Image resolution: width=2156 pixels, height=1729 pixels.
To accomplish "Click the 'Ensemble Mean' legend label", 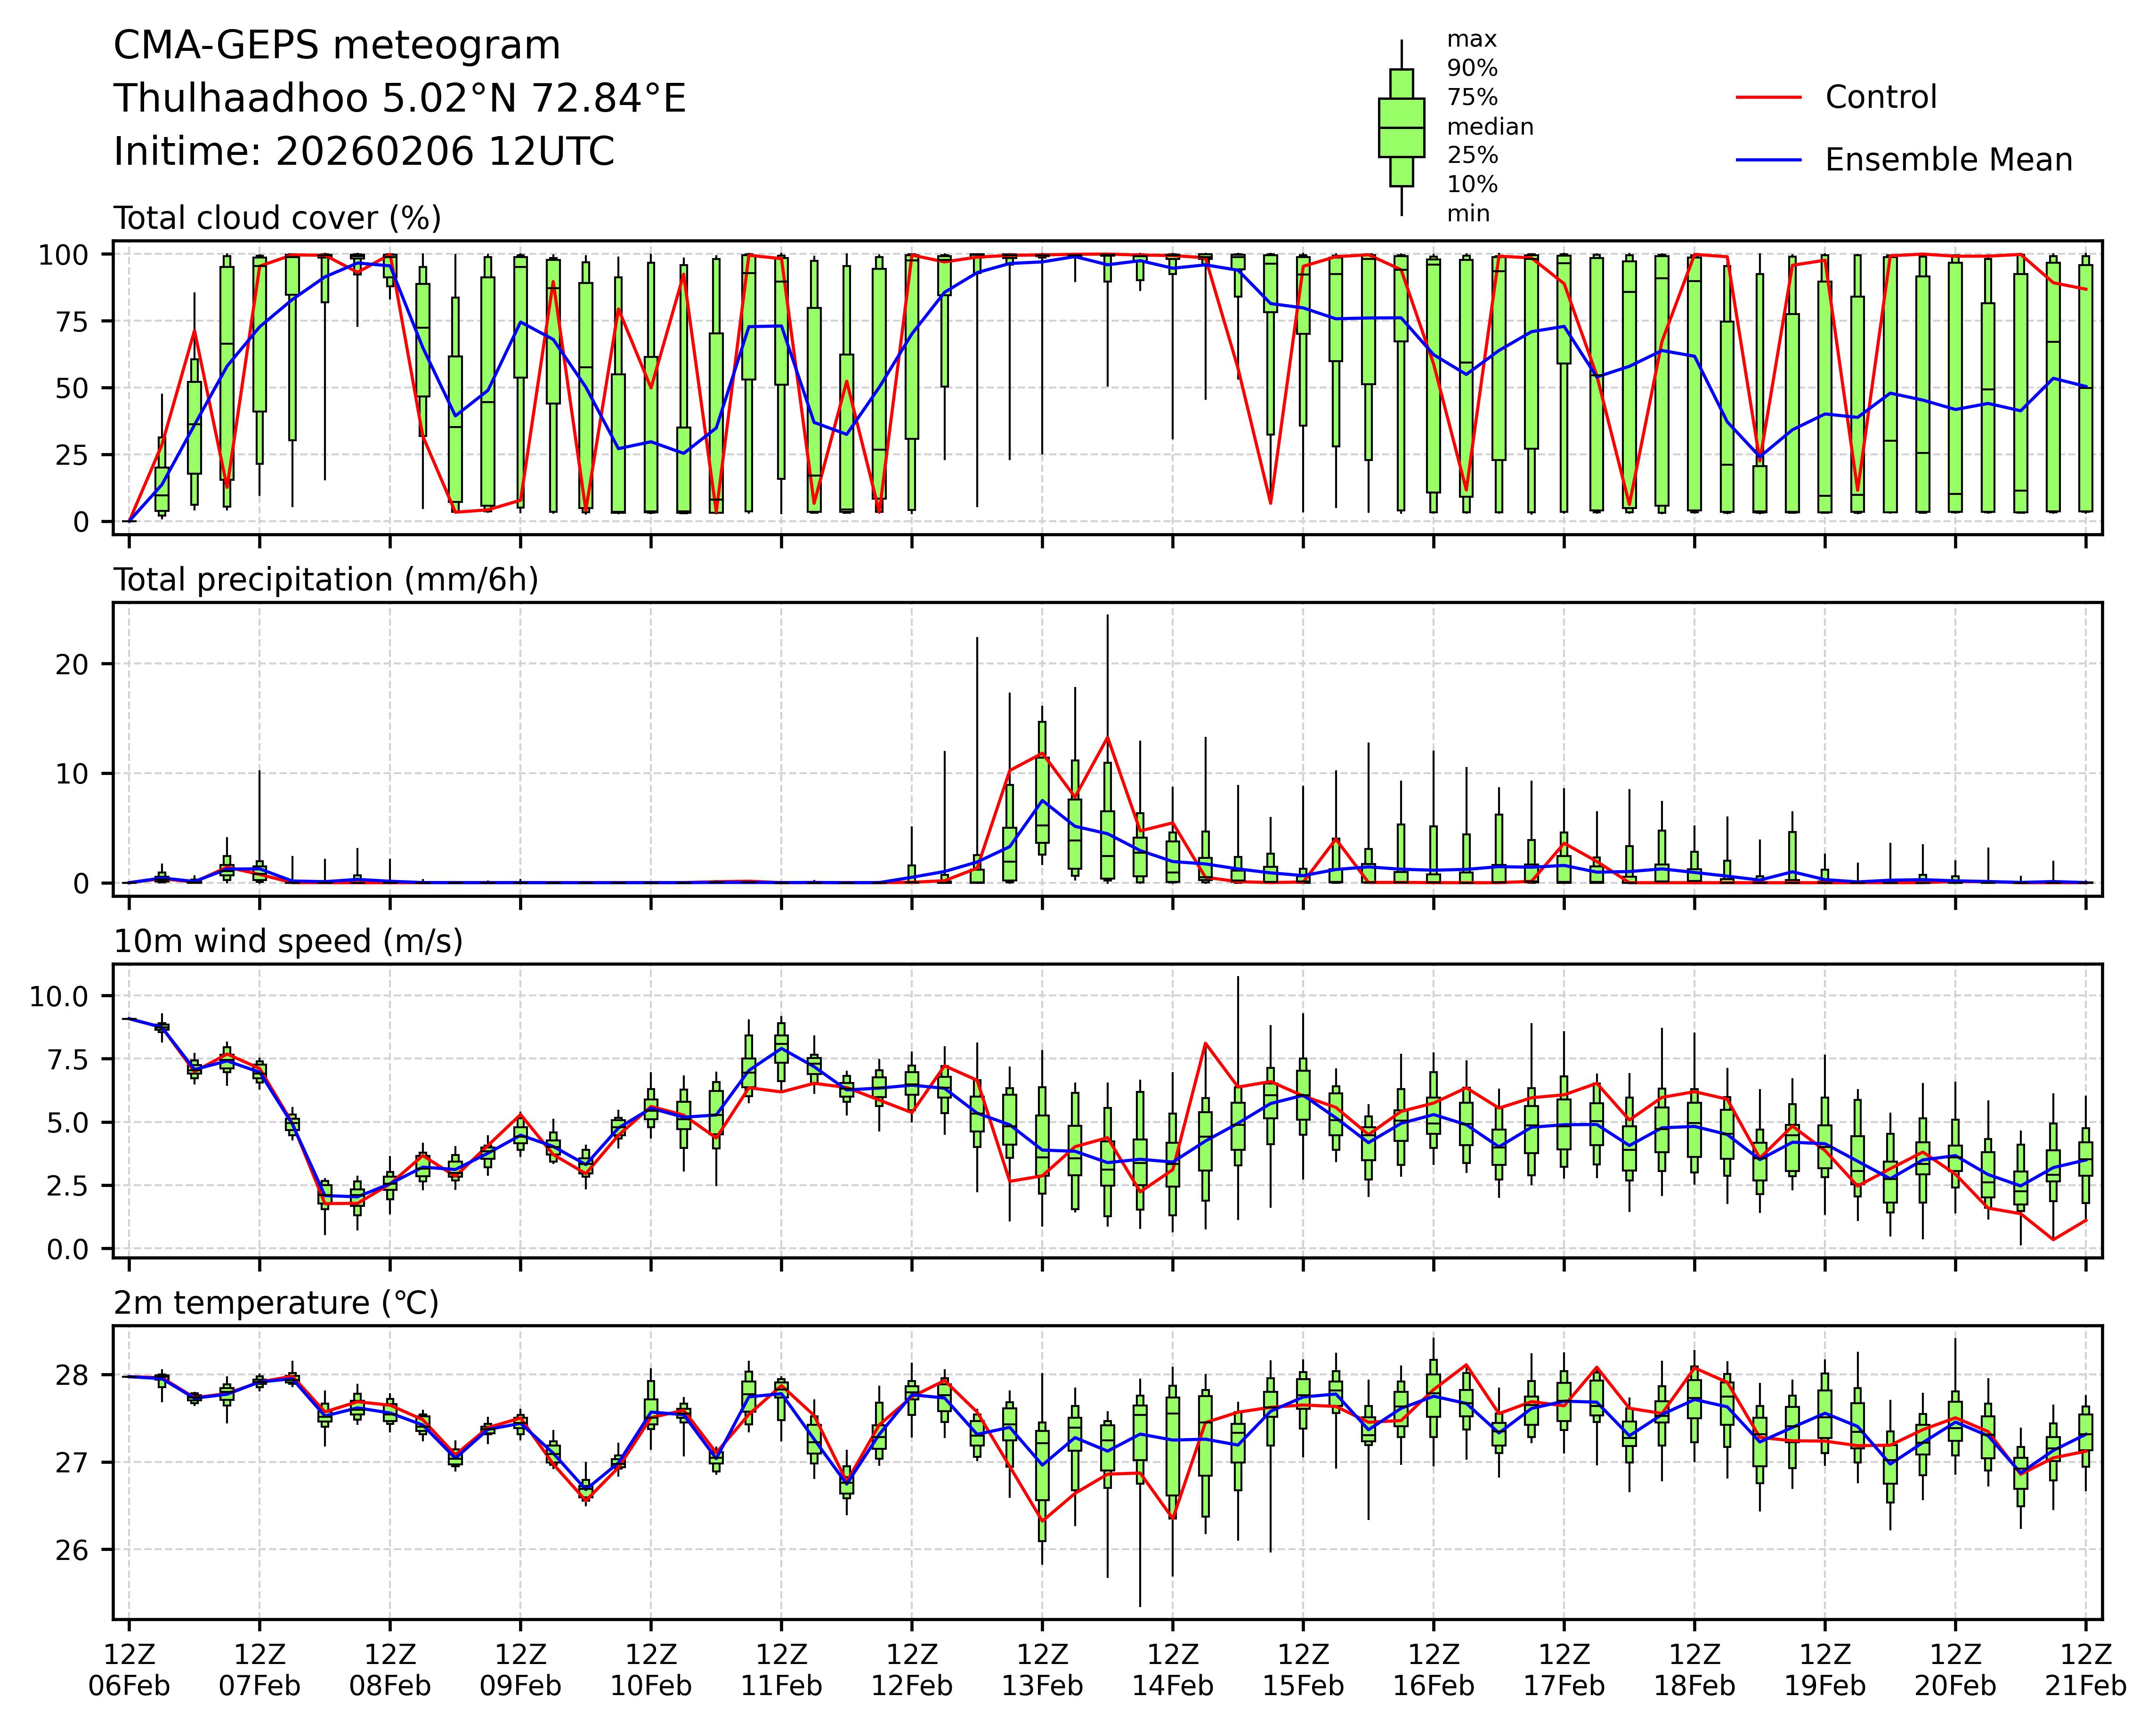I will [x=1948, y=160].
